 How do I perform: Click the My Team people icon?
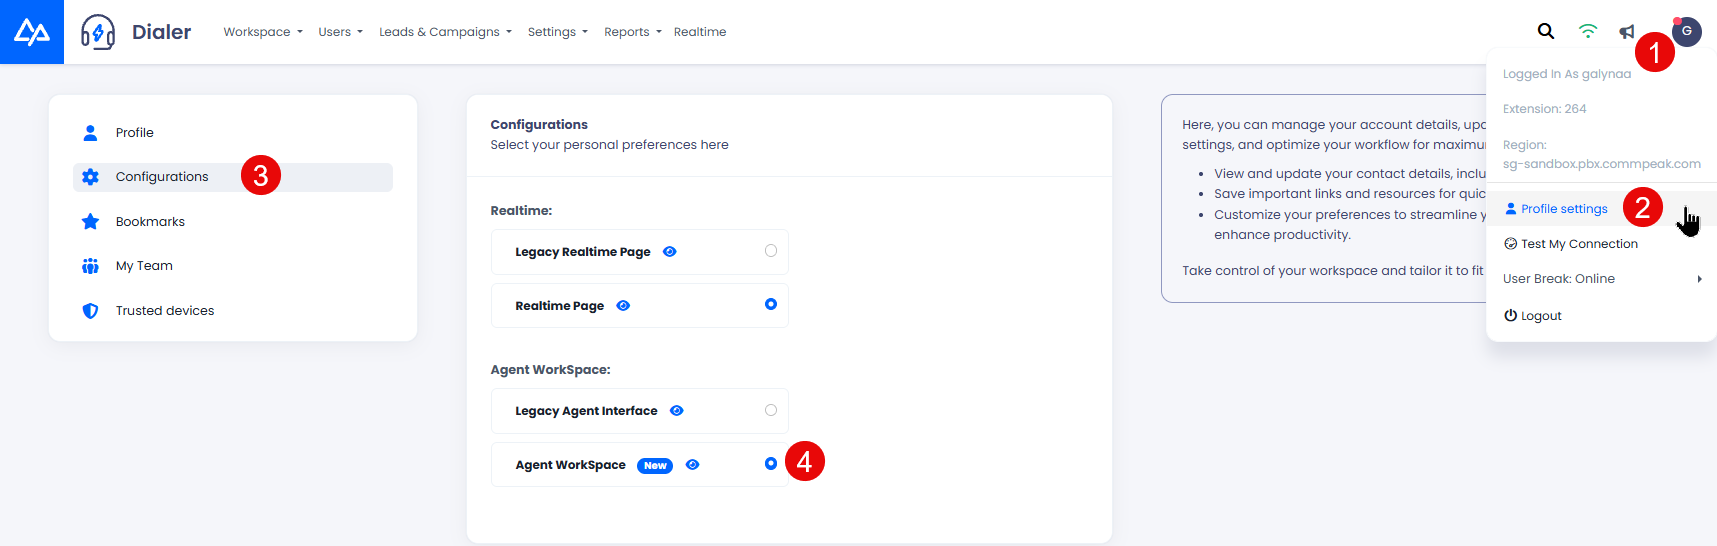(90, 266)
